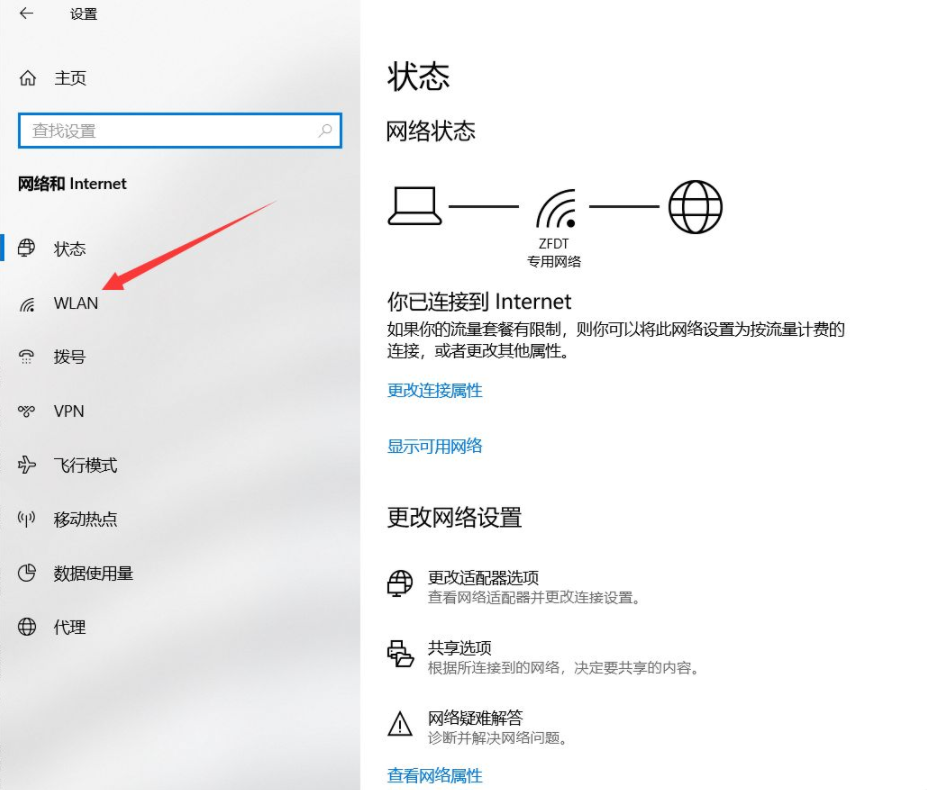Screen dimensions: 927x790
Task: Open the 显示可用网络 link
Action: coord(435,446)
